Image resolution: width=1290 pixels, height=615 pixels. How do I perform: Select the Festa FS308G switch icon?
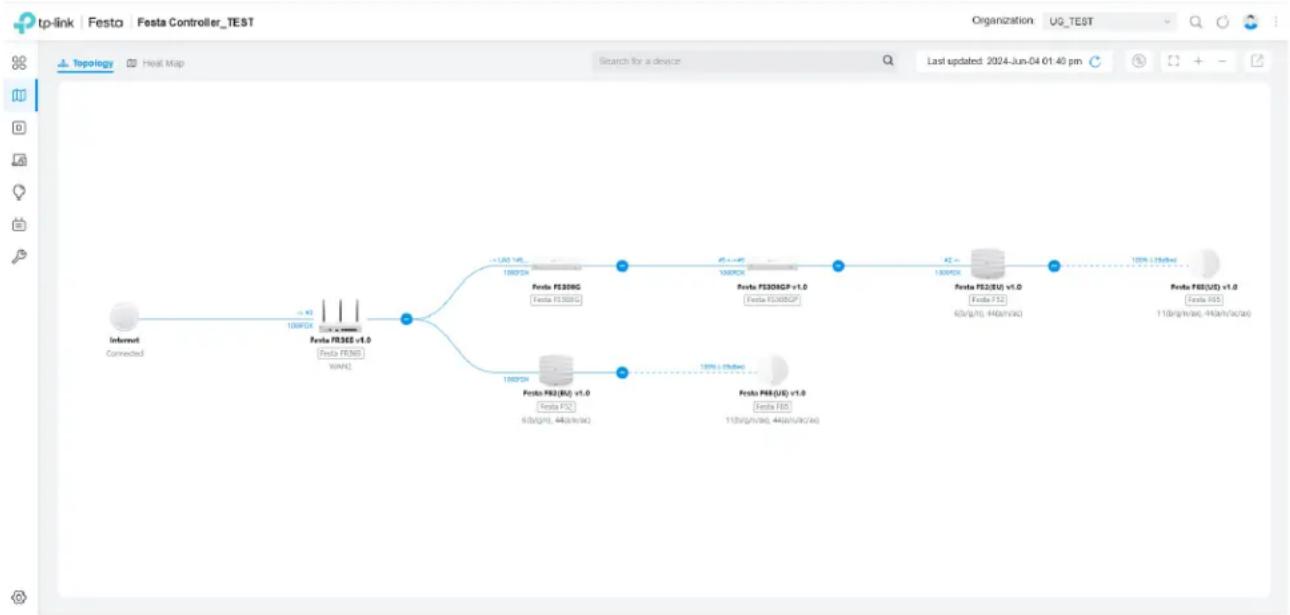click(556, 265)
